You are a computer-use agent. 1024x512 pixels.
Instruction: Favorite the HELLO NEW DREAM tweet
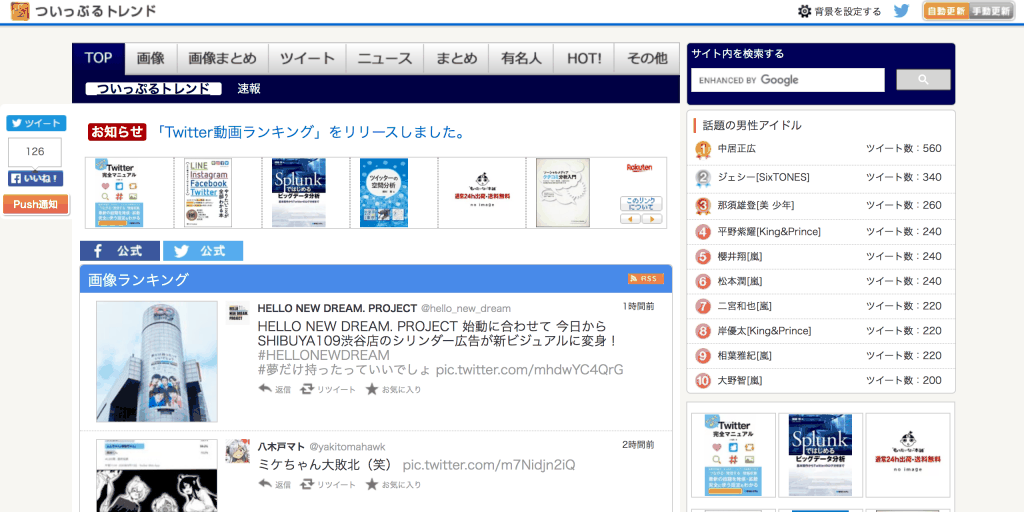click(x=393, y=389)
